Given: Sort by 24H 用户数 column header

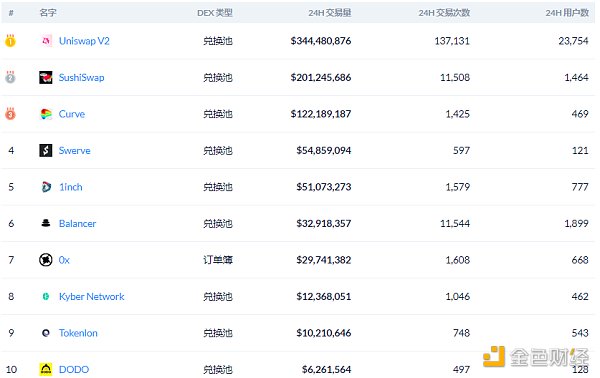Looking at the screenshot, I should click(567, 13).
